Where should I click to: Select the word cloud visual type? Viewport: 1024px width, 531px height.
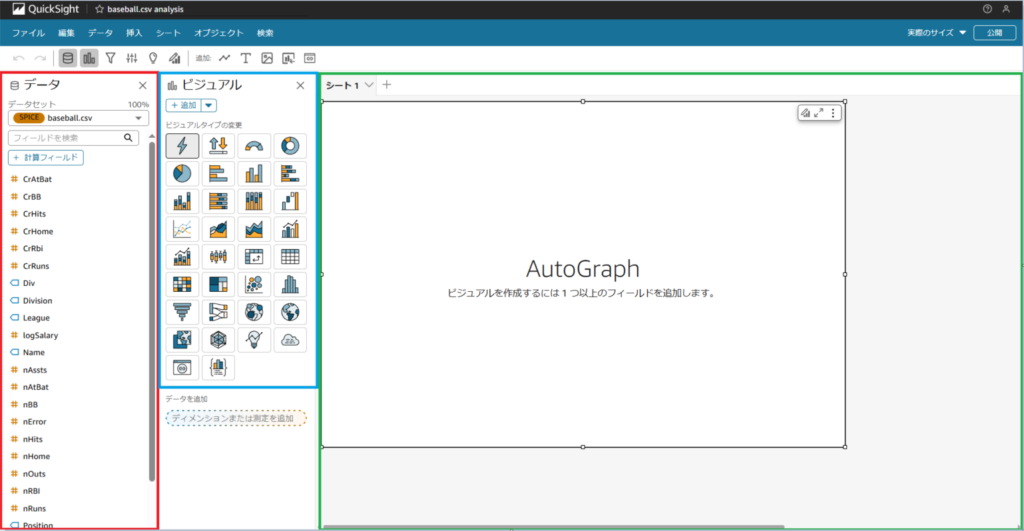[290, 340]
